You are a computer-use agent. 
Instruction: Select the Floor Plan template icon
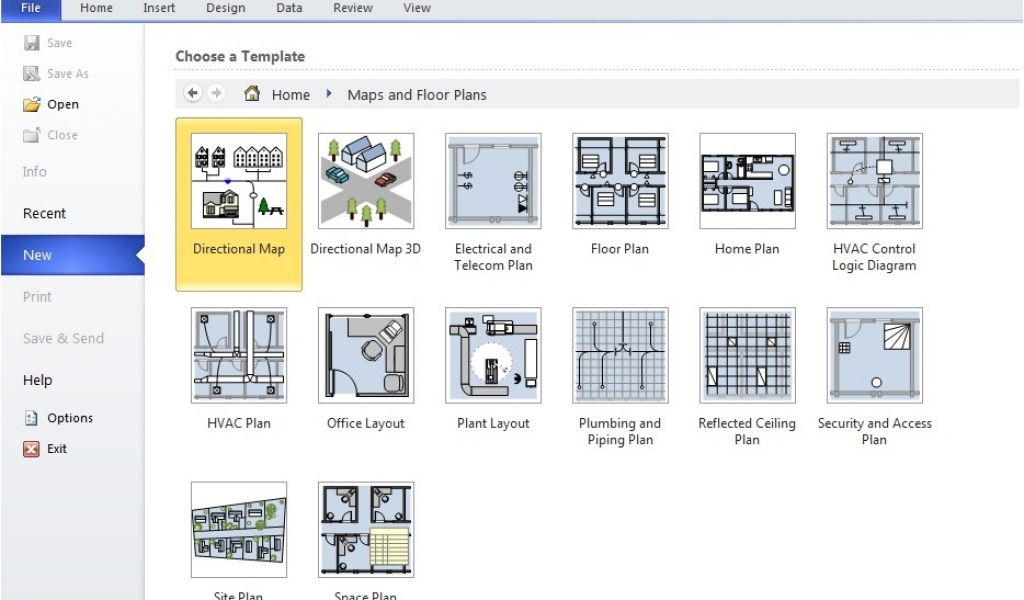[x=620, y=181]
